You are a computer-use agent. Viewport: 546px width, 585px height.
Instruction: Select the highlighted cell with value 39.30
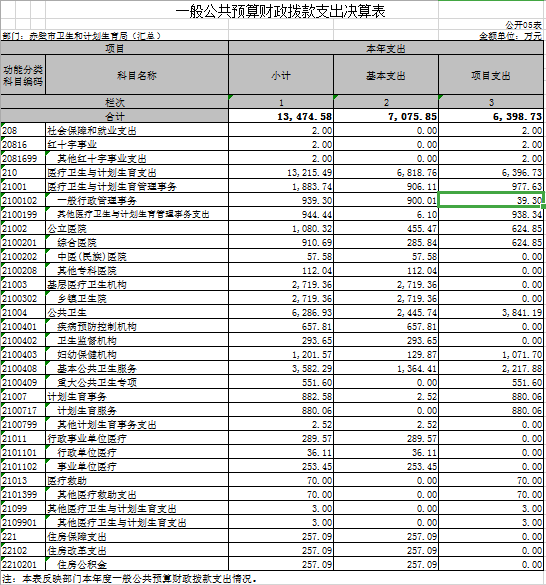(491, 200)
